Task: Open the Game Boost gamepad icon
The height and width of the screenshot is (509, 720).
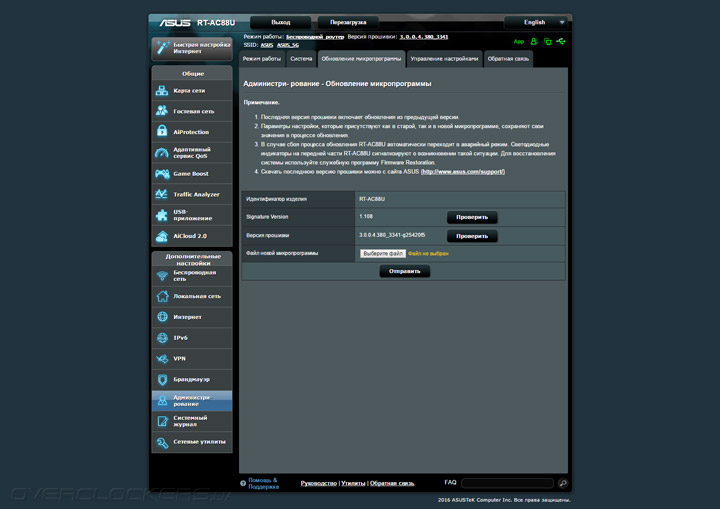Action: tap(162, 174)
